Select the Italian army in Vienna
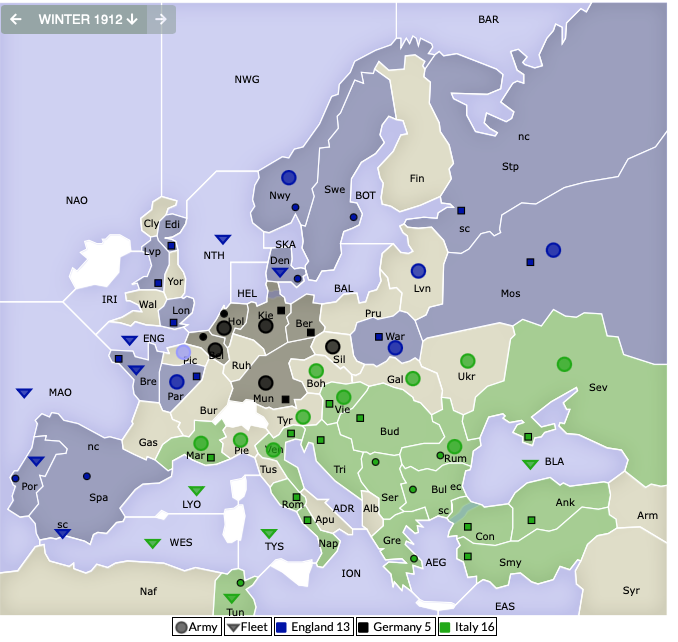Viewport: 678px width, 642px height. click(343, 397)
